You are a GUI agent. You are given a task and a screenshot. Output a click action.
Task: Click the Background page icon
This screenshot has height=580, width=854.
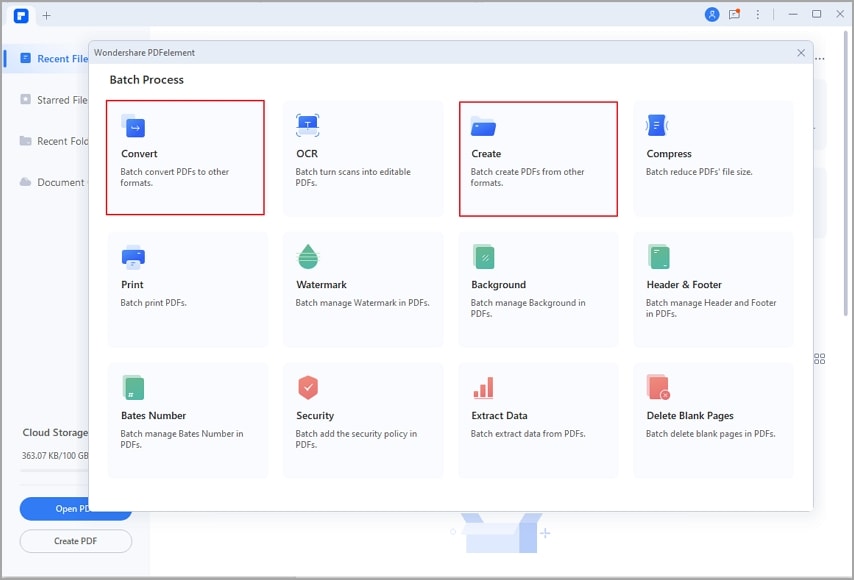coord(484,257)
